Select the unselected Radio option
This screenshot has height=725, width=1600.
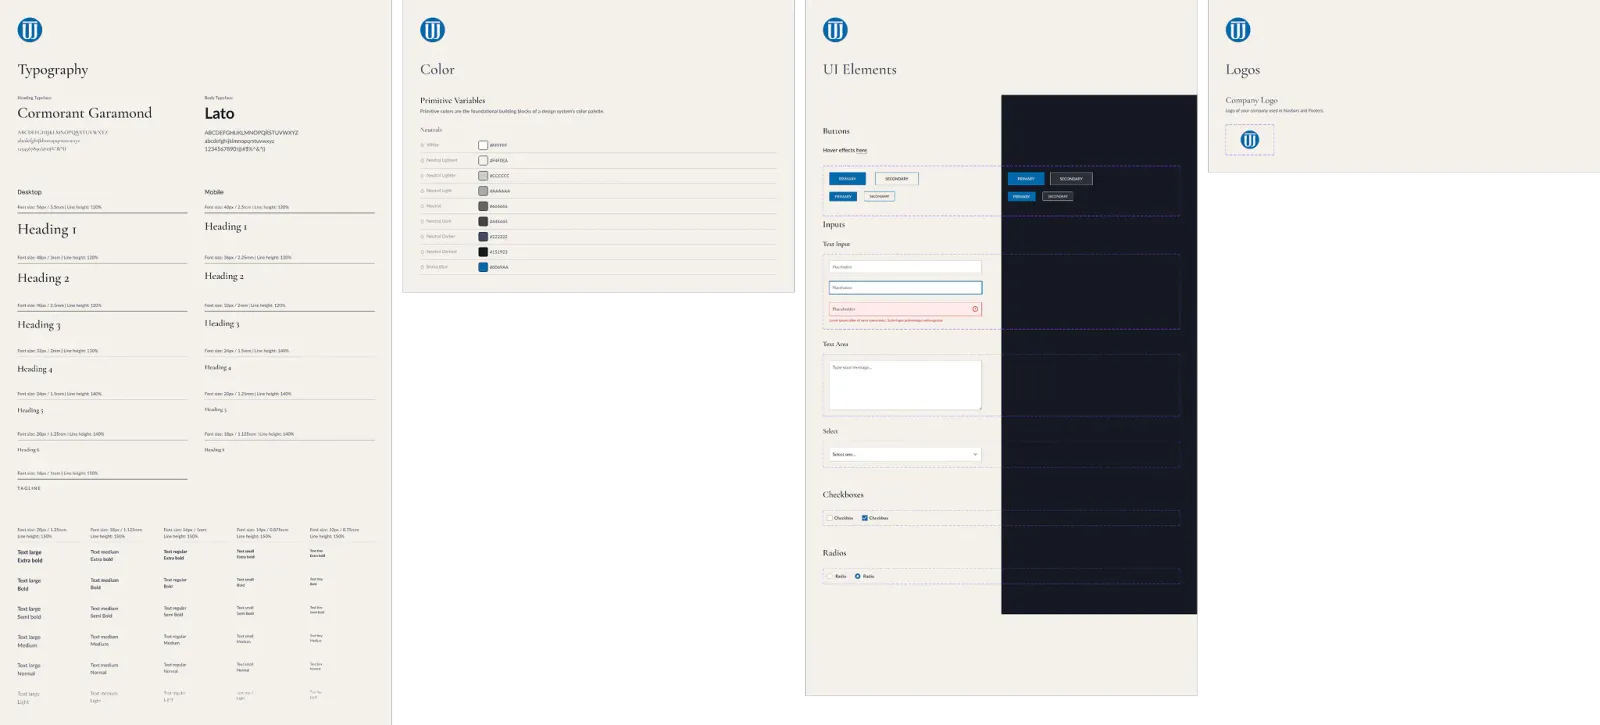pyautogui.click(x=830, y=576)
